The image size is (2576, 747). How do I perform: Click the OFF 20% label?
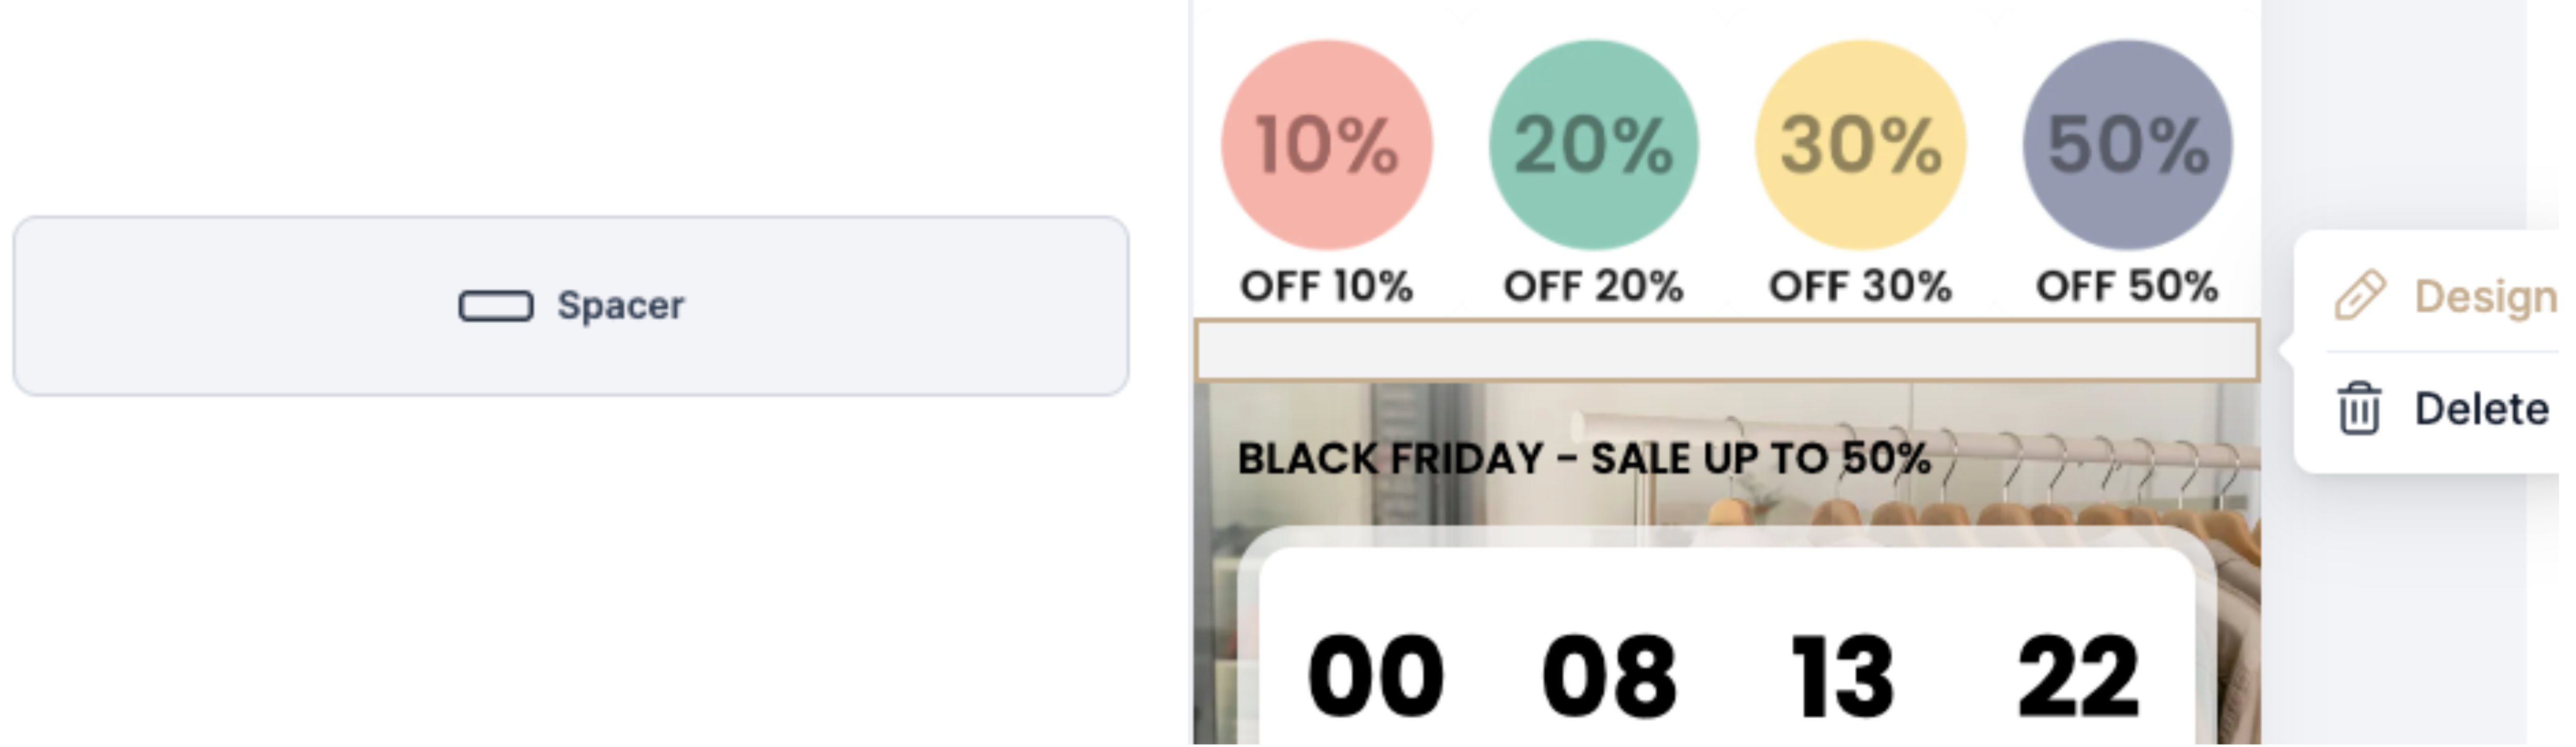pos(1593,287)
